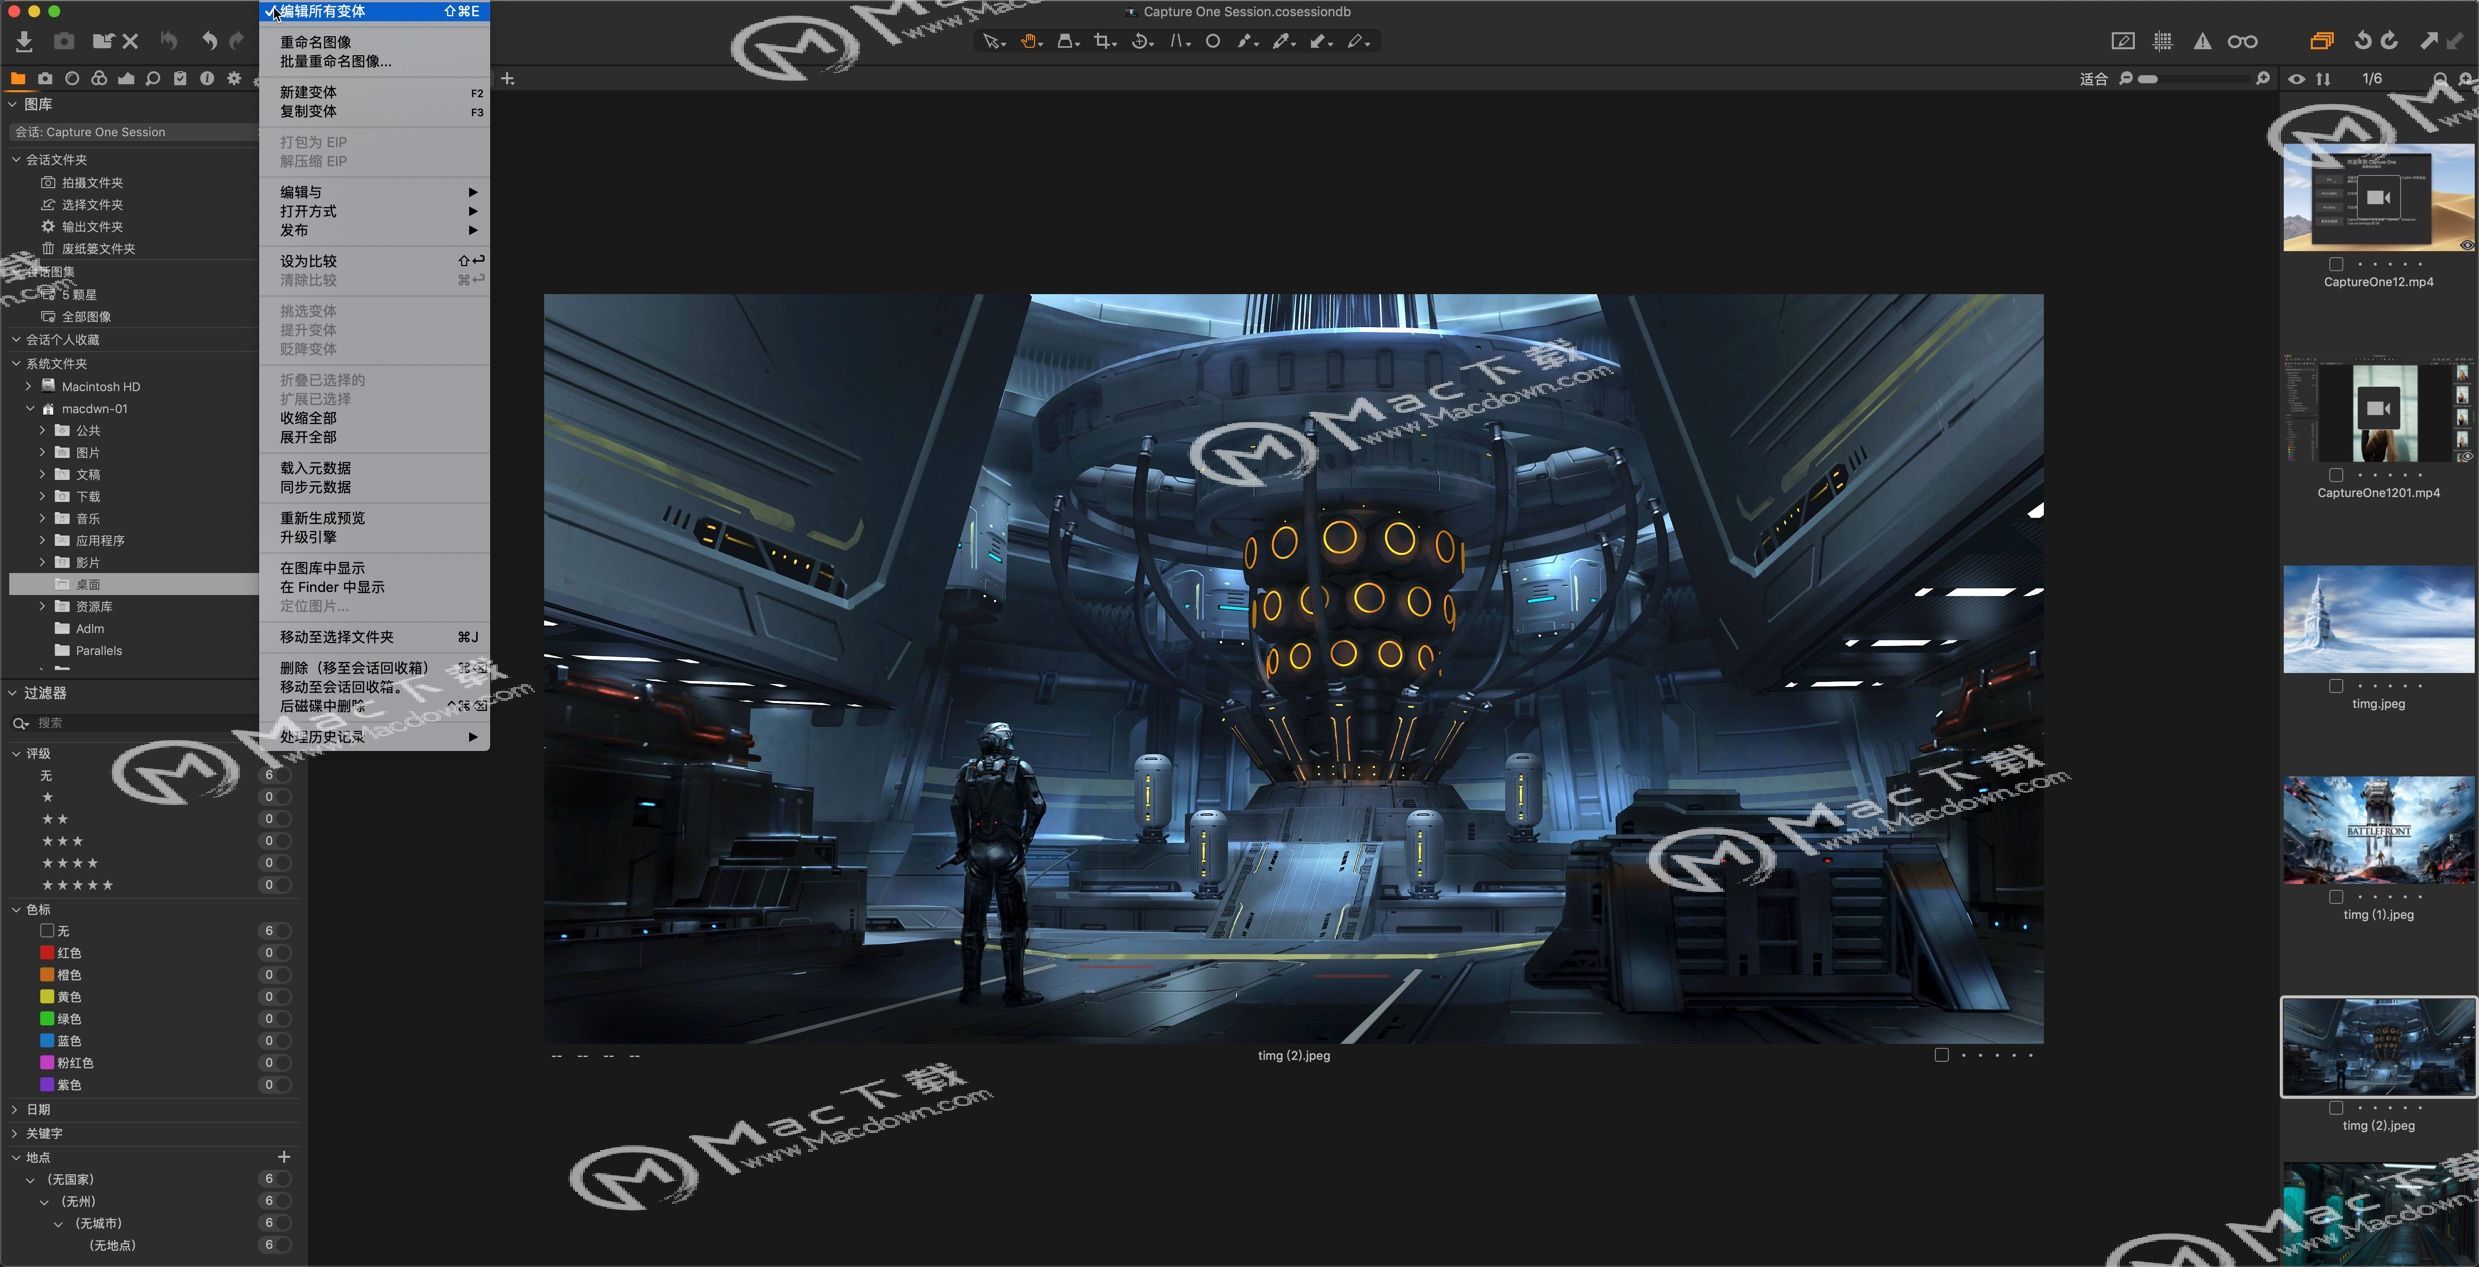Click the move-to-folder icon in top toolbar
2479x1267 pixels.
click(102, 41)
